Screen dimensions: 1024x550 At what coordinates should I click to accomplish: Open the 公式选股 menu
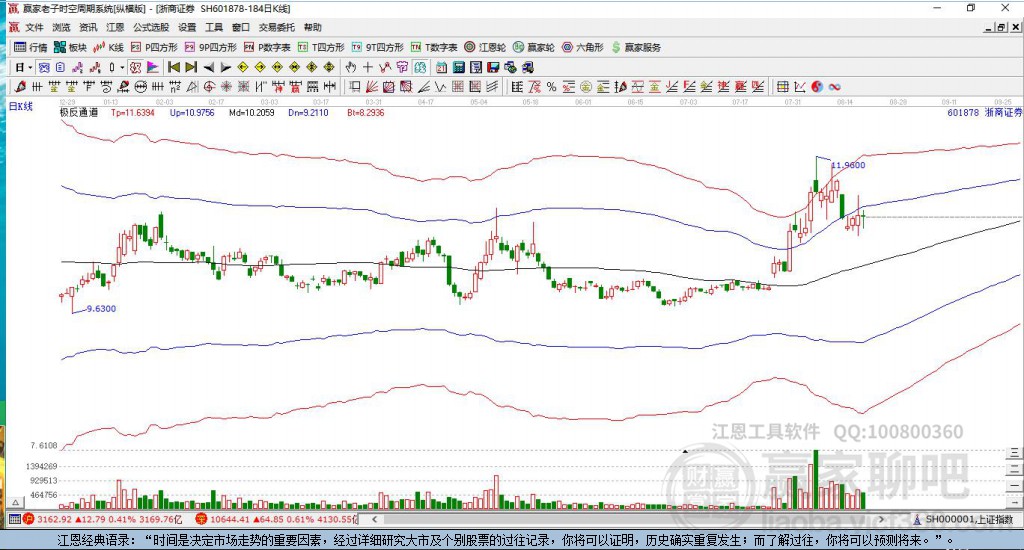(151, 27)
